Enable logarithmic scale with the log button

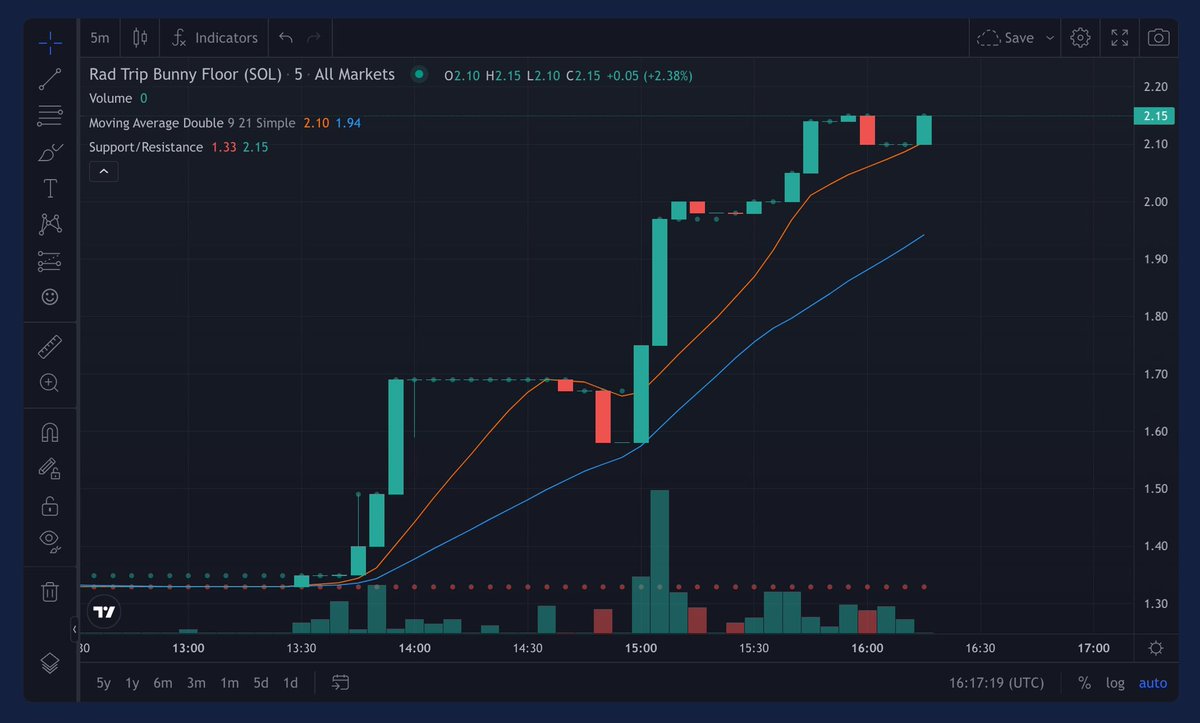(1116, 682)
